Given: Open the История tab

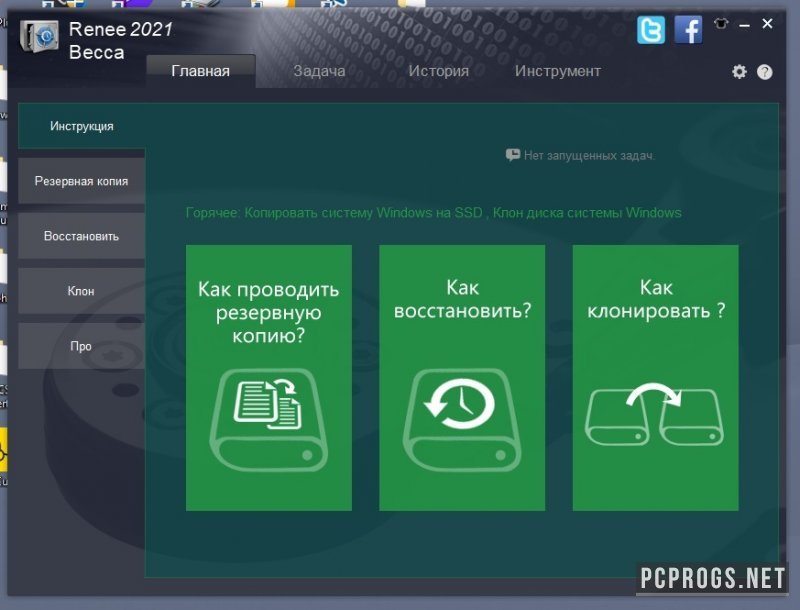Looking at the screenshot, I should coord(438,71).
